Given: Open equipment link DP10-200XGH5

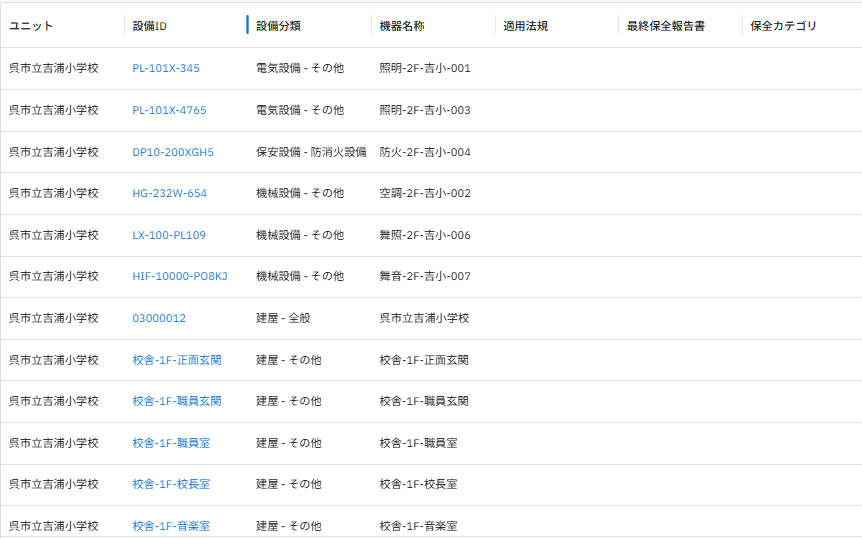Looking at the screenshot, I should point(173,152).
